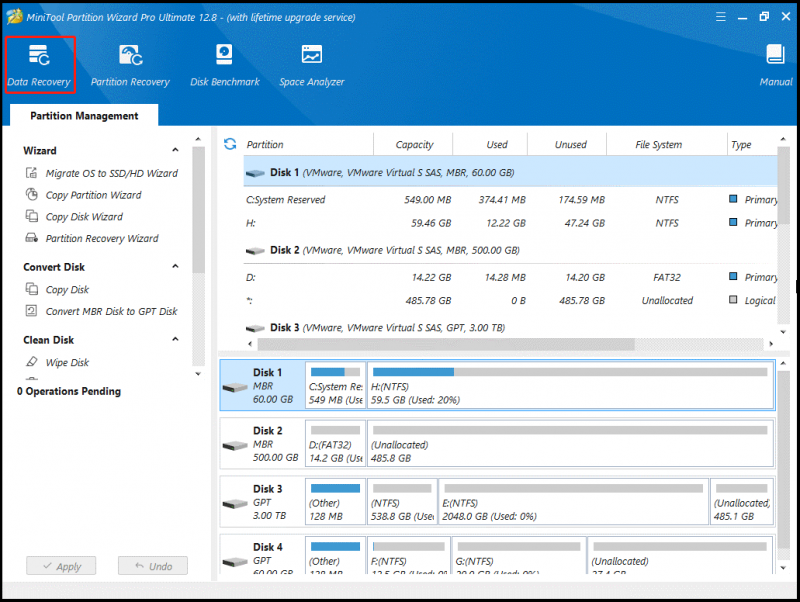Switch to the Partition Management tab
800x602 pixels.
(x=84, y=116)
